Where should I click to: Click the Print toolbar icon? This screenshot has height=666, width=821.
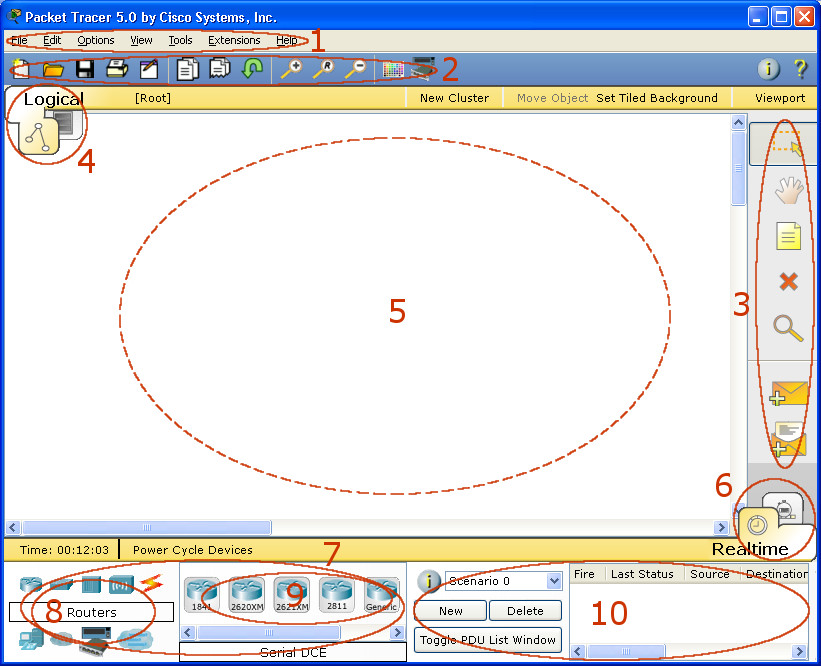(x=117, y=69)
